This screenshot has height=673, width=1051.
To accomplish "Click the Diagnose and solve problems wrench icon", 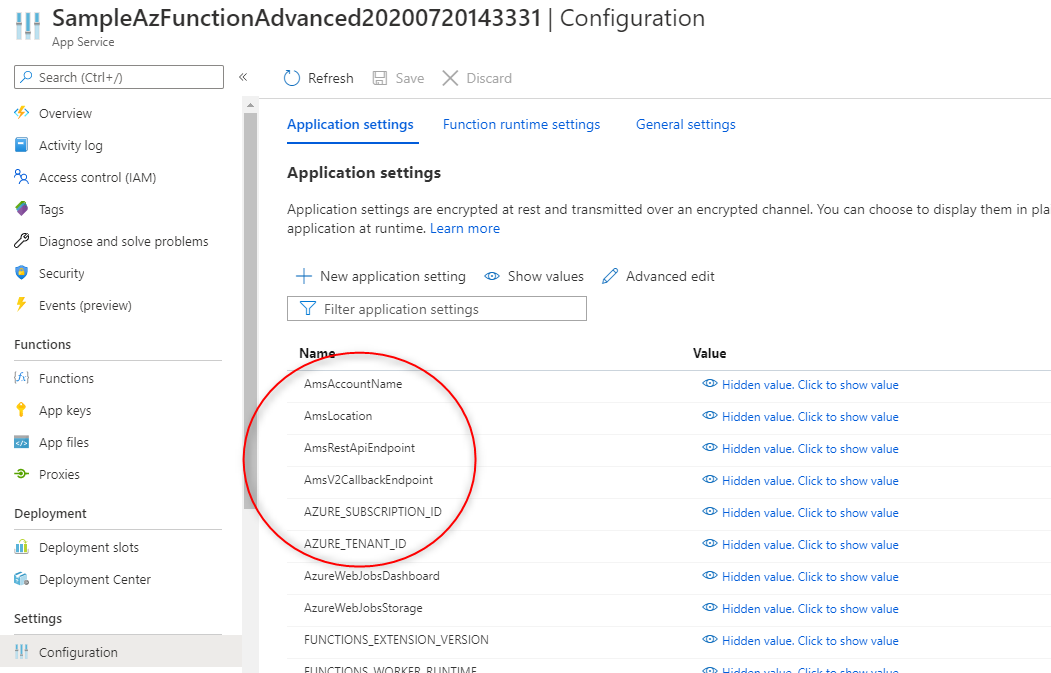I will tap(21, 241).
